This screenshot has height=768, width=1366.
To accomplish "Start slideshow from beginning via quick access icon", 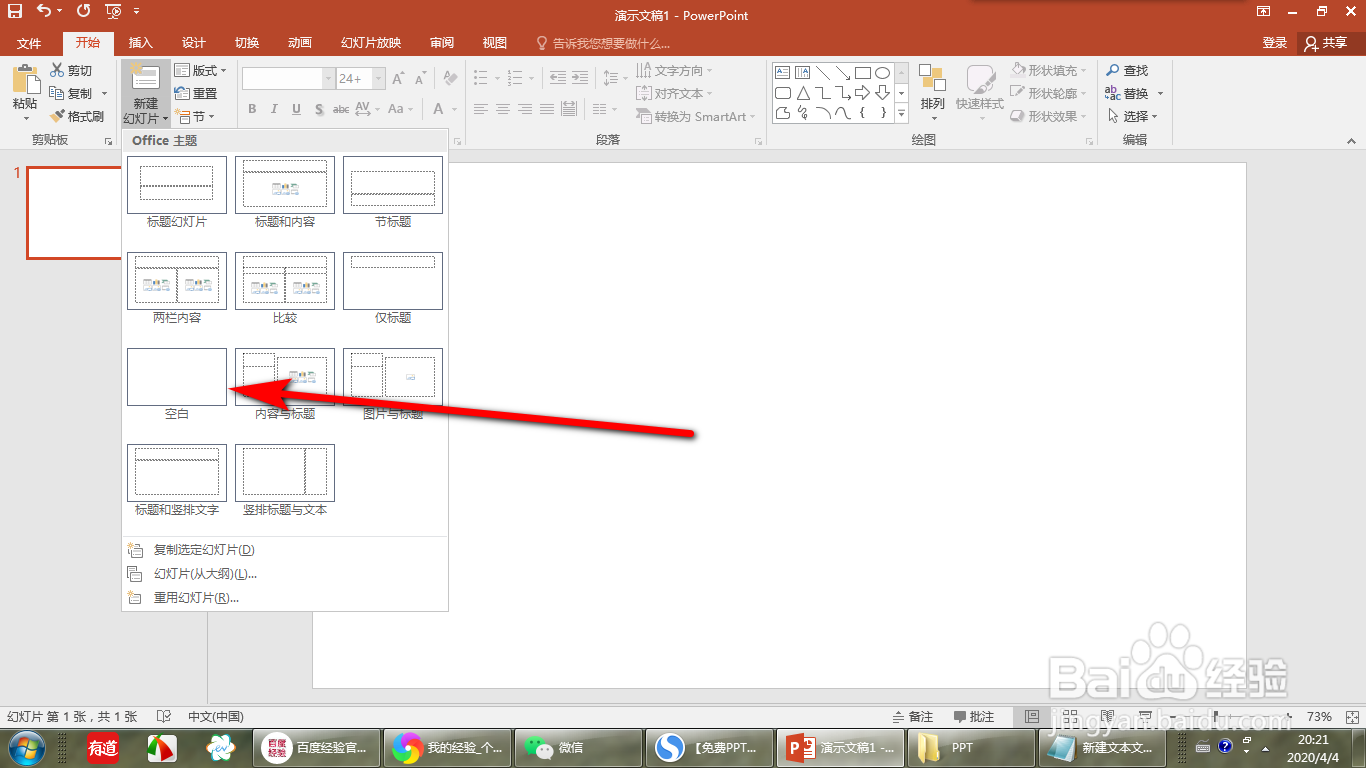I will (x=112, y=12).
